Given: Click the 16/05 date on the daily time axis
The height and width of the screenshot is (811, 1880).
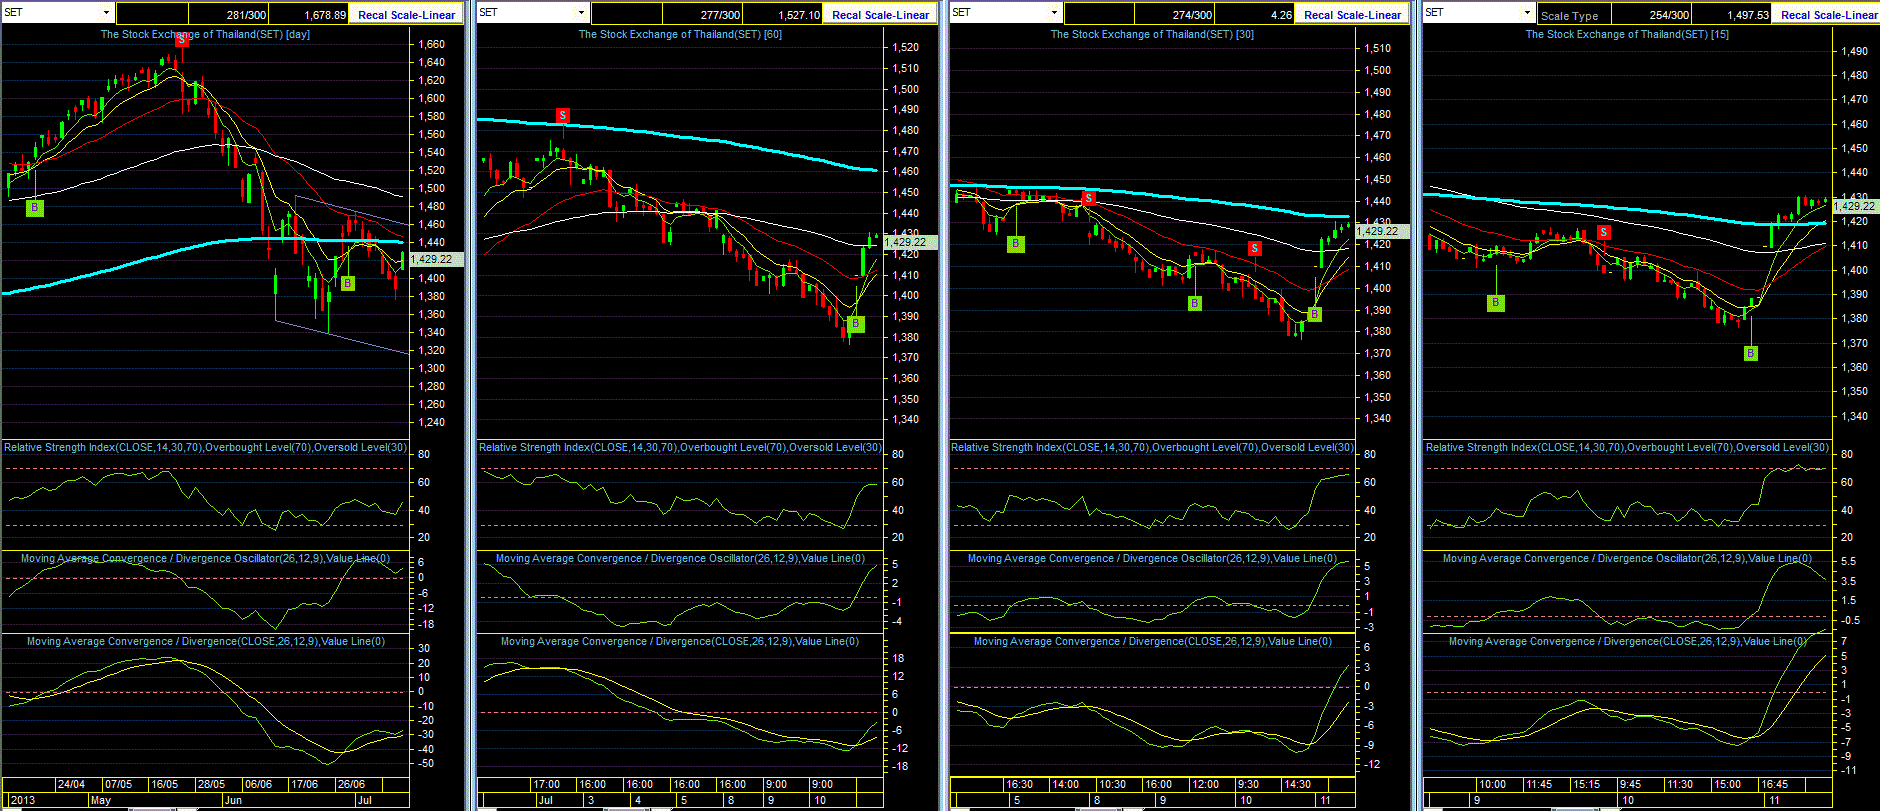Looking at the screenshot, I should 164,785.
